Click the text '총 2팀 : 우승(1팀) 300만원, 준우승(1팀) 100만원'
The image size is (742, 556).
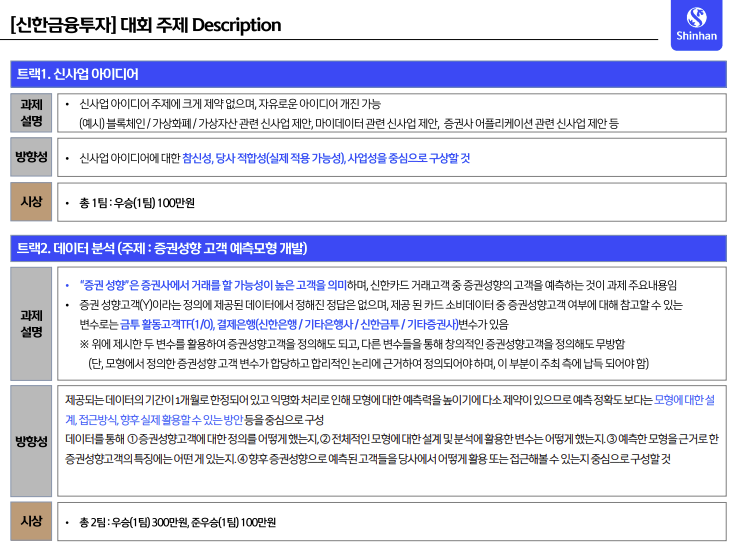click(x=177, y=522)
